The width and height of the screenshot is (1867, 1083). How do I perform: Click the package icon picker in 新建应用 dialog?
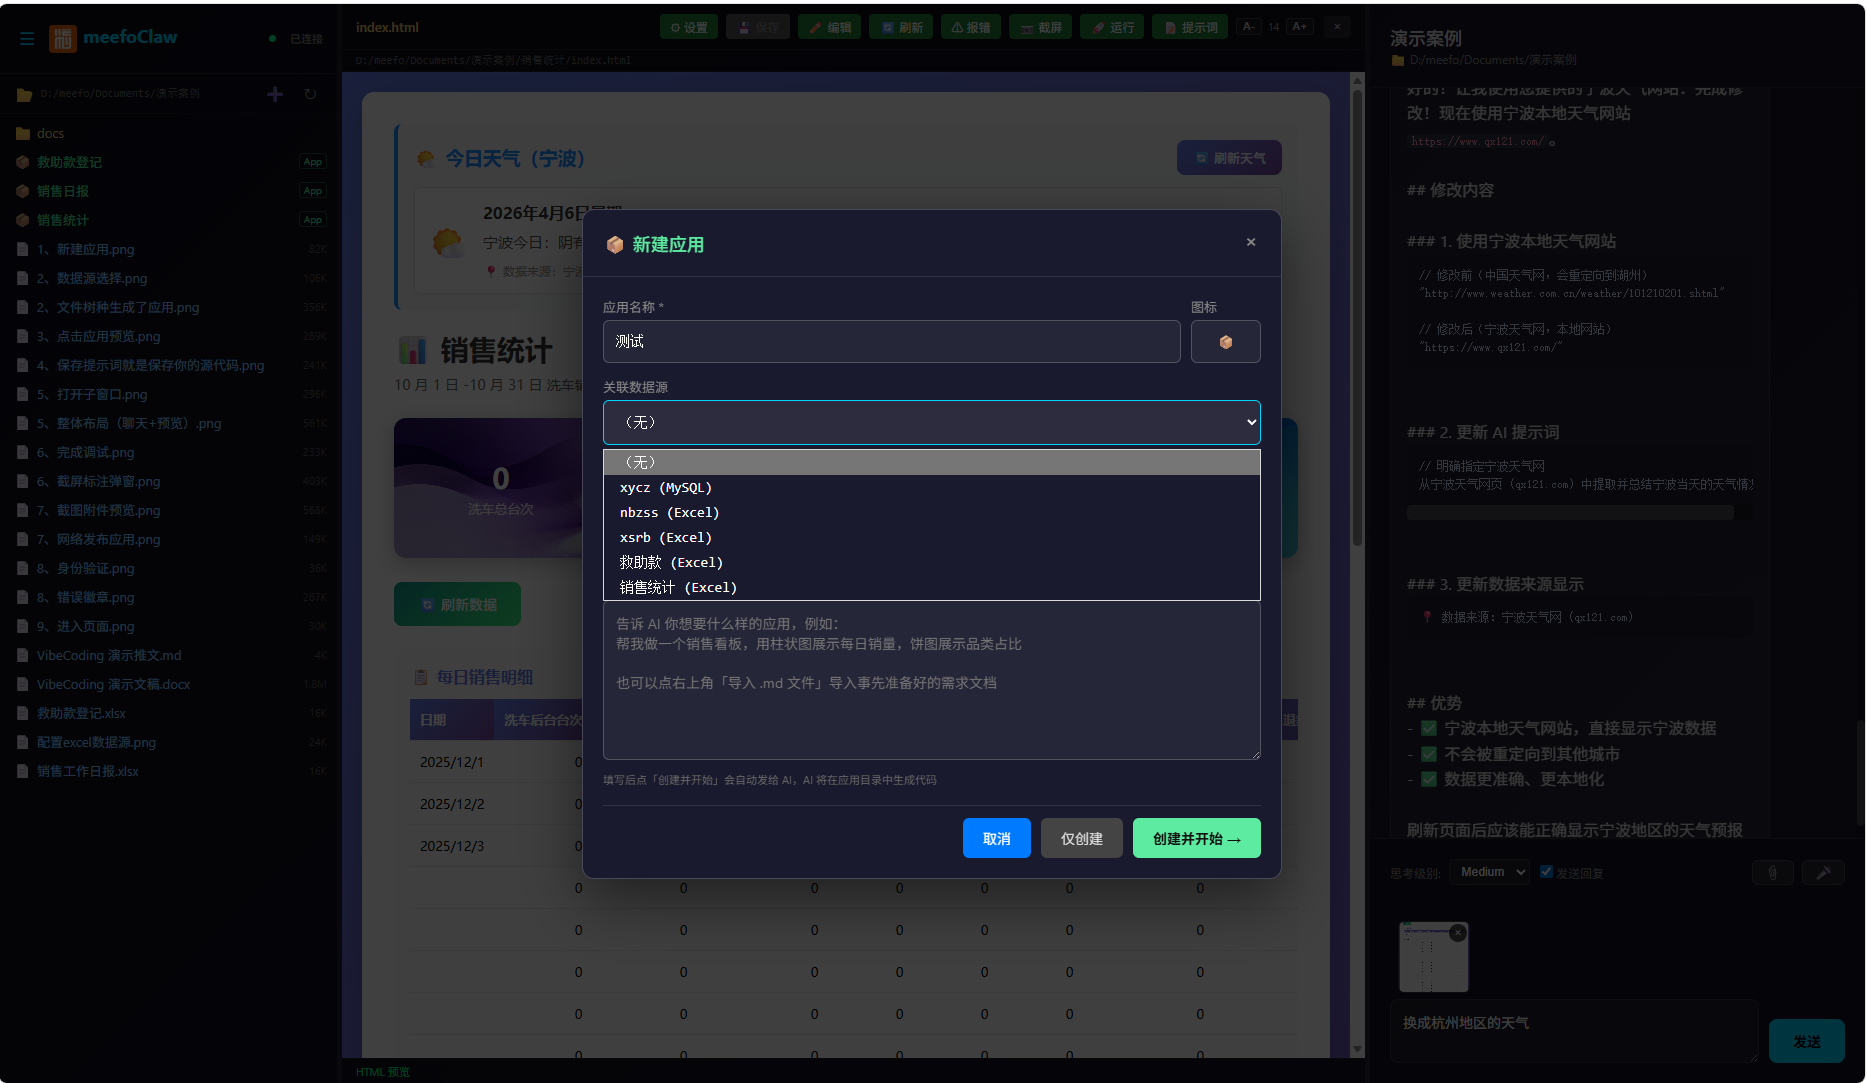click(x=1225, y=341)
